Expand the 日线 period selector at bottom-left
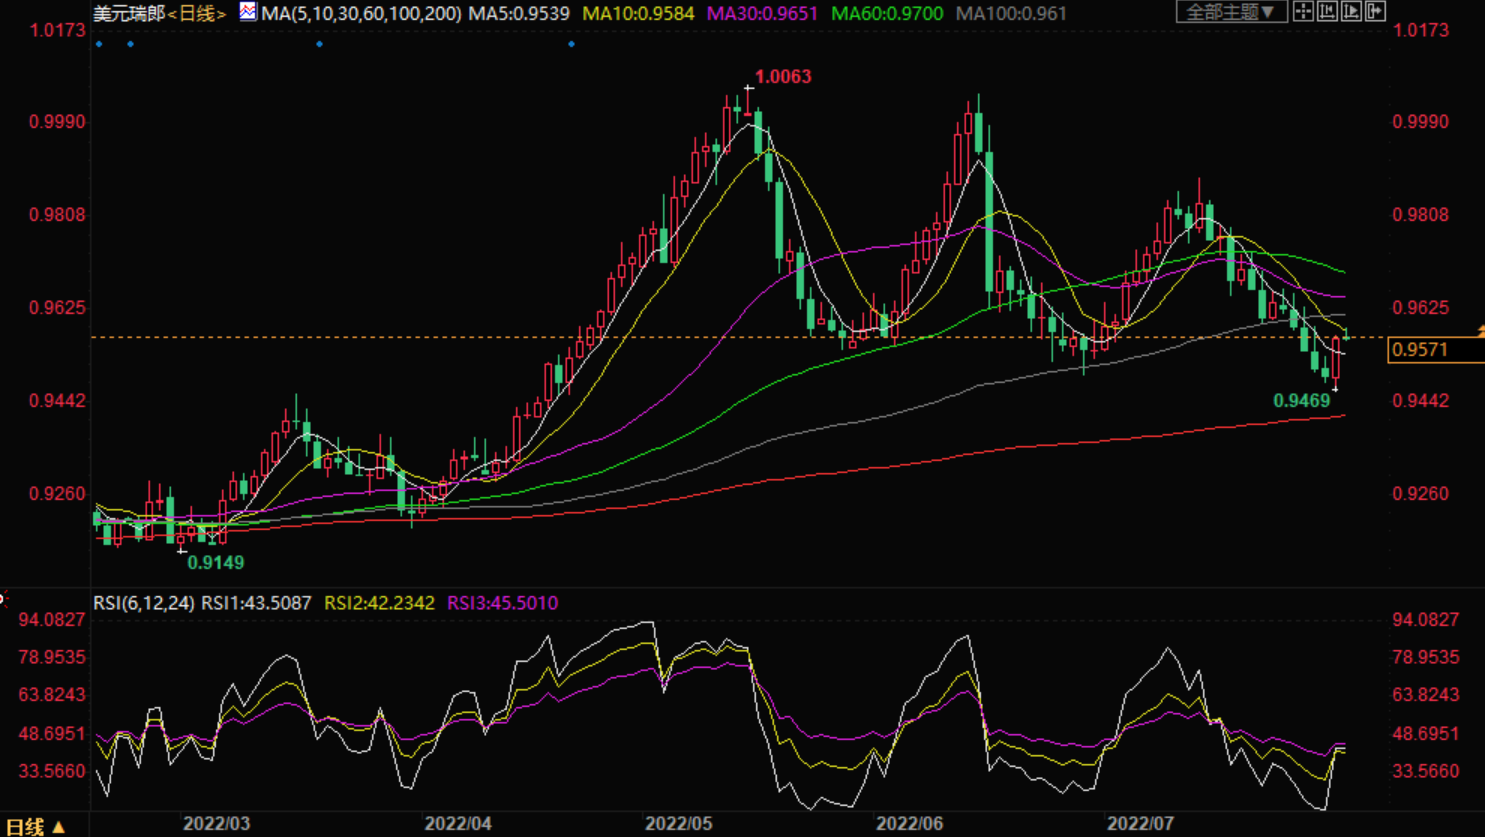 click(35, 826)
